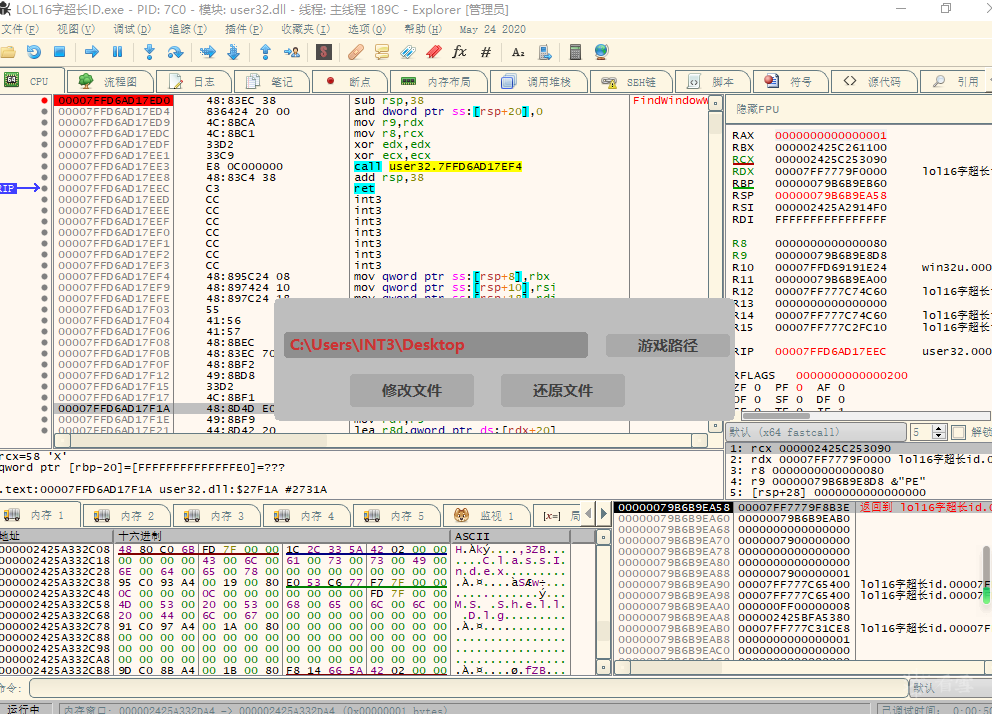
Task: Switch to the Breakpoints (断点) tab
Action: pyautogui.click(x=349, y=81)
